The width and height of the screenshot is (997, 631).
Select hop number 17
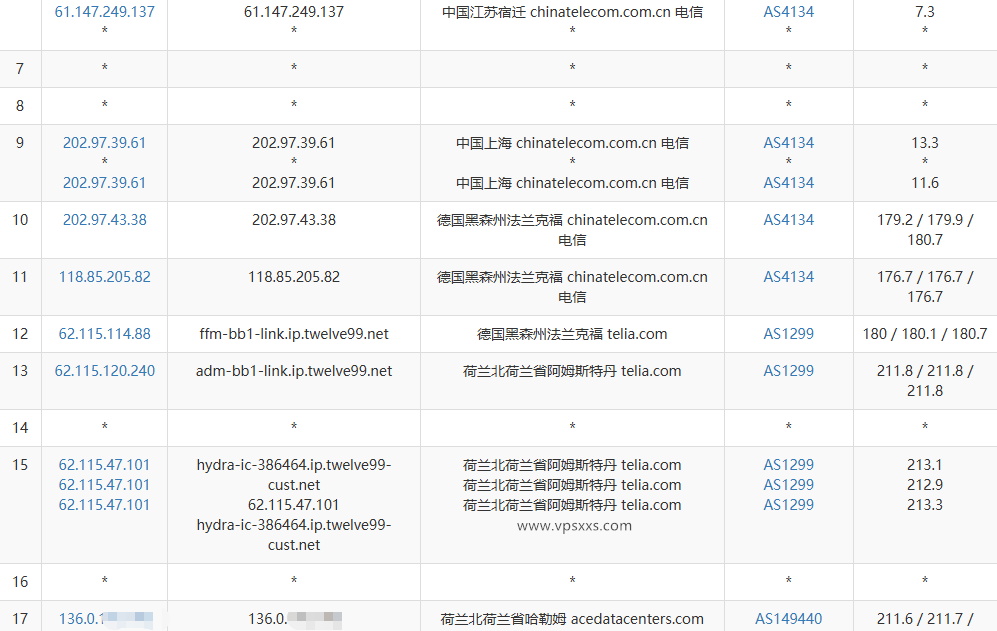click(x=20, y=619)
